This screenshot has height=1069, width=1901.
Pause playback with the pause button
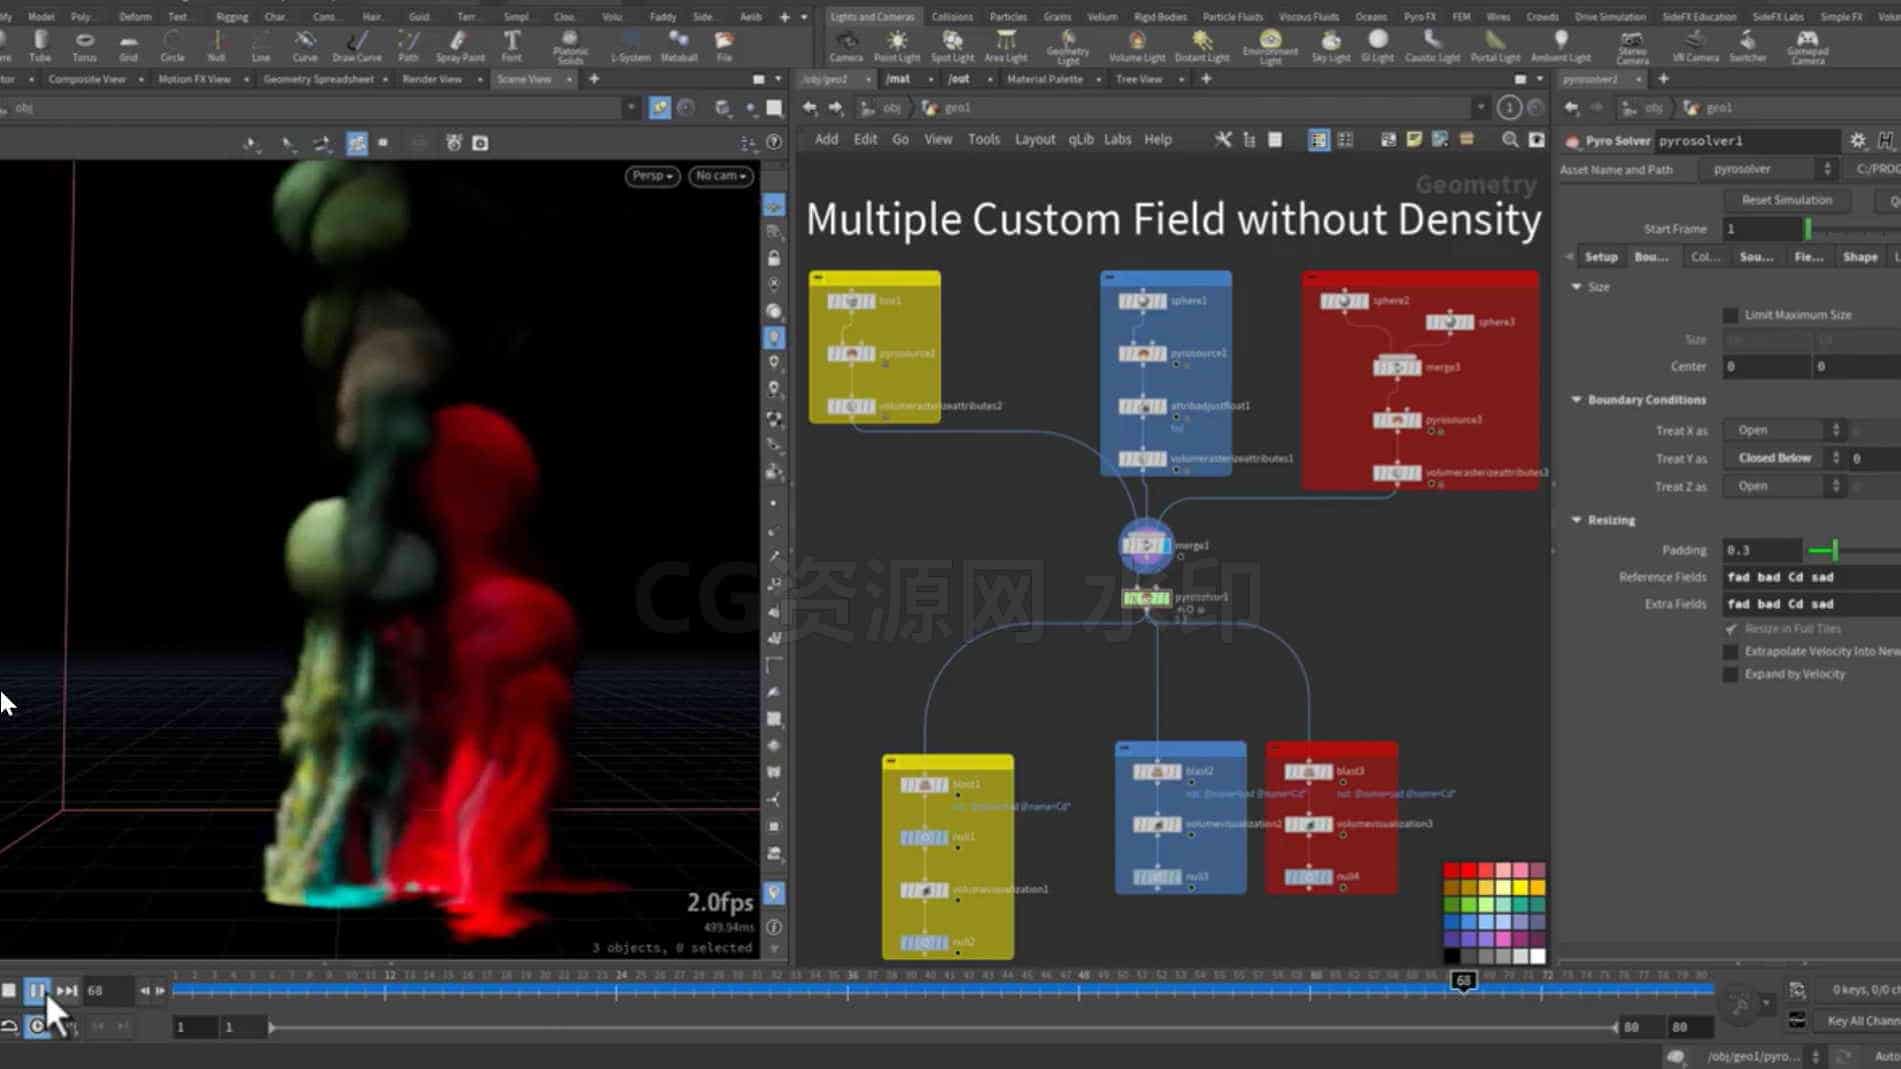36,990
